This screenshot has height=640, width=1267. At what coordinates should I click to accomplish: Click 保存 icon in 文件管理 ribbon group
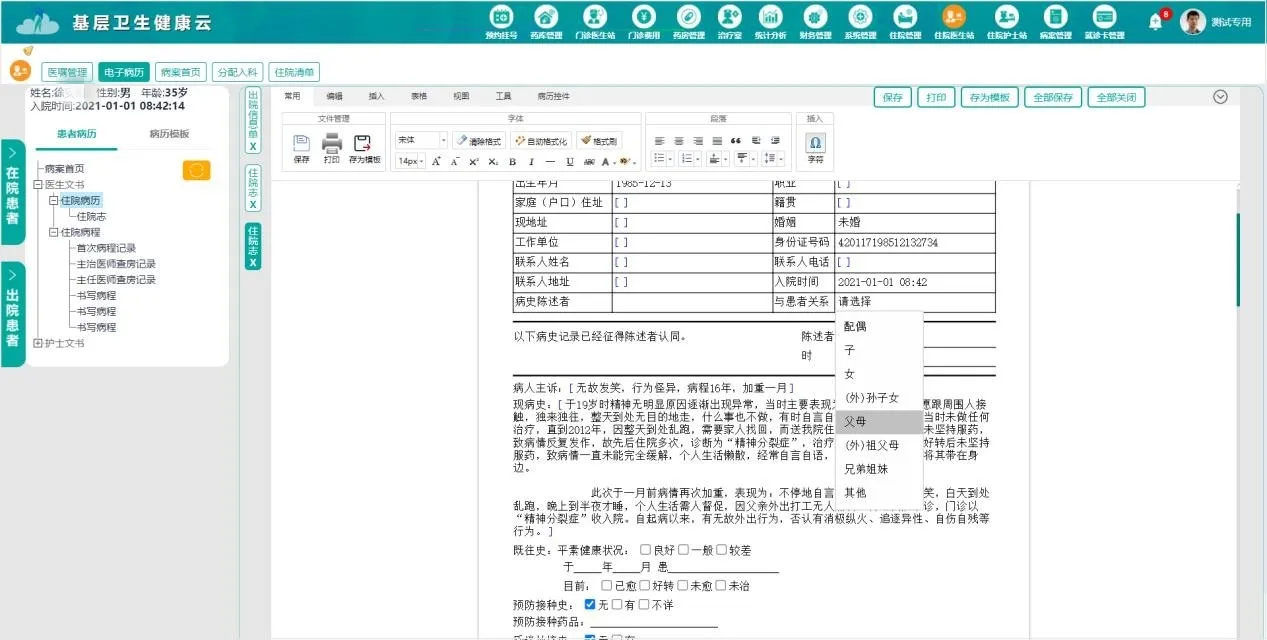coord(301,148)
